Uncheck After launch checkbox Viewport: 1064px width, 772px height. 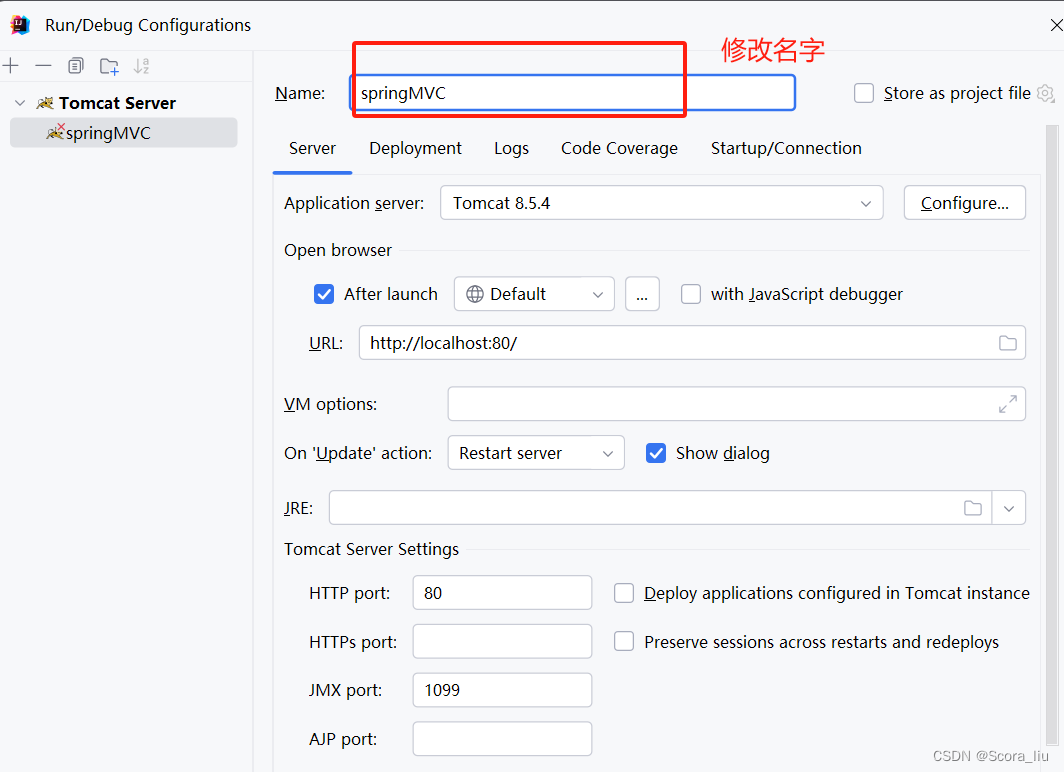(x=324, y=294)
